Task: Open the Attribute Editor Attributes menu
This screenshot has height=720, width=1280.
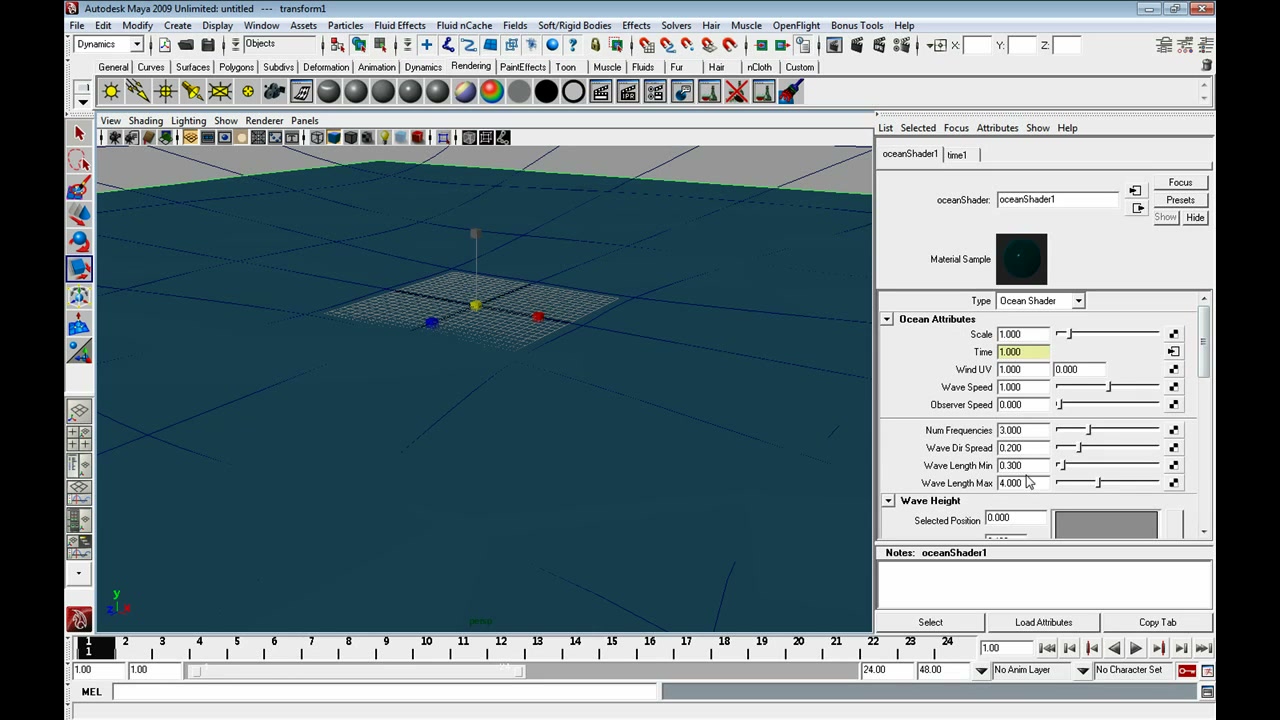Action: point(997,128)
